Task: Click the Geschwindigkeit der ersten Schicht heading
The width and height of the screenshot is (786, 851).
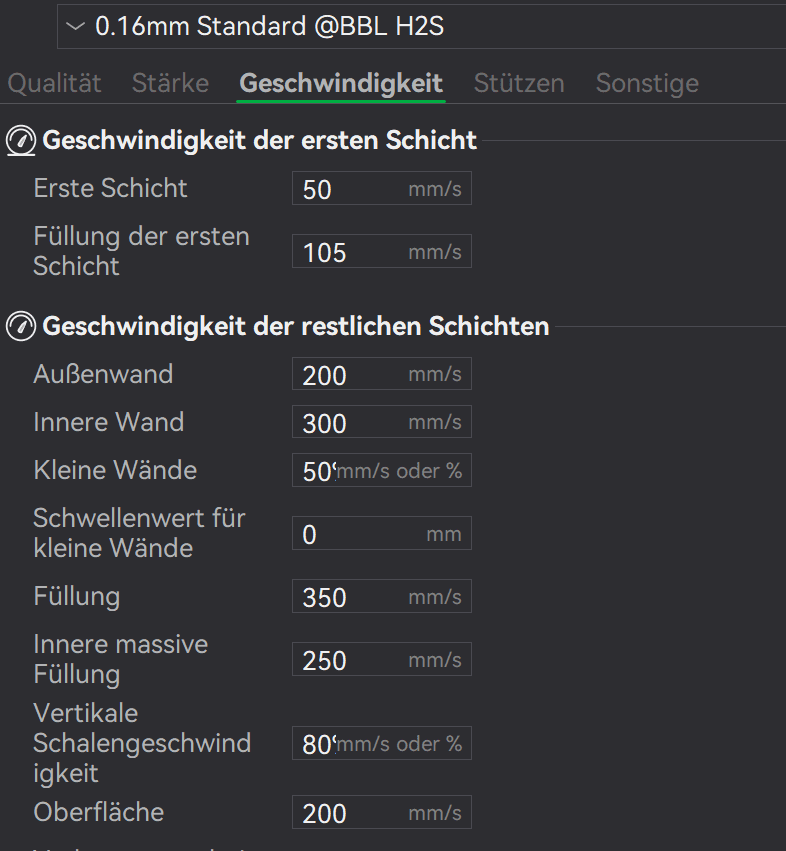Action: tap(260, 141)
